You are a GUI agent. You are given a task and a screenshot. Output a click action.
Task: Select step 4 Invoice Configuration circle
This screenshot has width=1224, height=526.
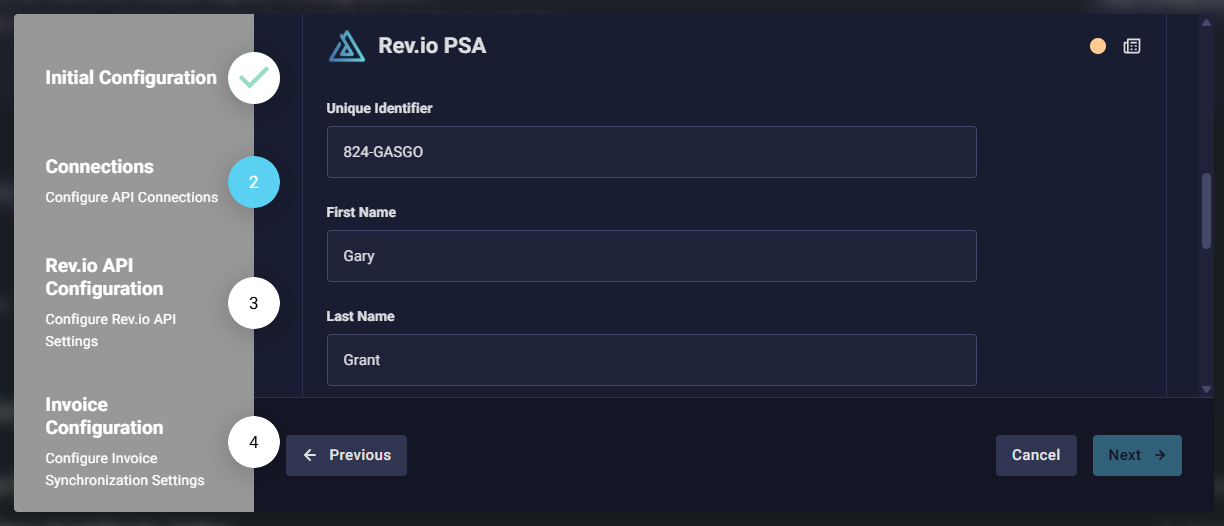[x=253, y=442]
